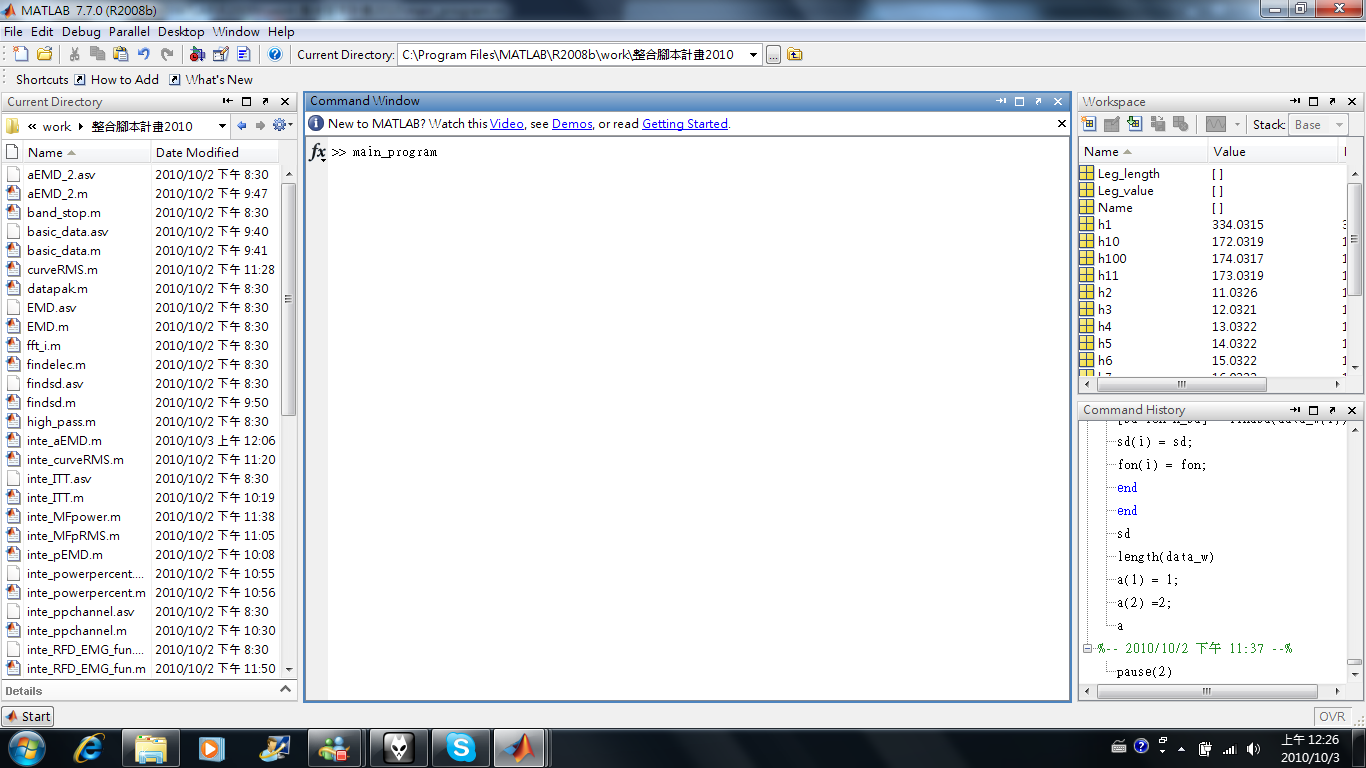This screenshot has height=768, width=1366.
Task: Go forward in Current Directory browser
Action: (x=260, y=126)
